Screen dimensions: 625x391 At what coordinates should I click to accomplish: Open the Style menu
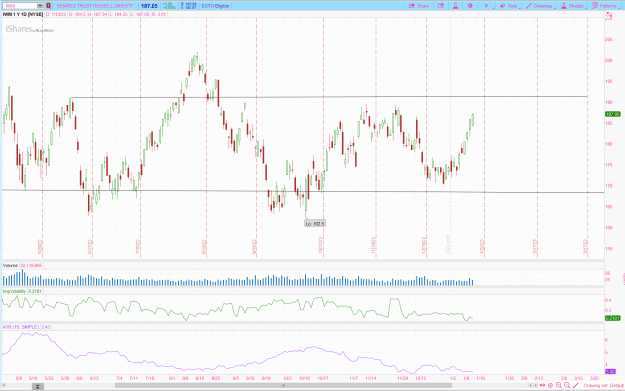509,6
